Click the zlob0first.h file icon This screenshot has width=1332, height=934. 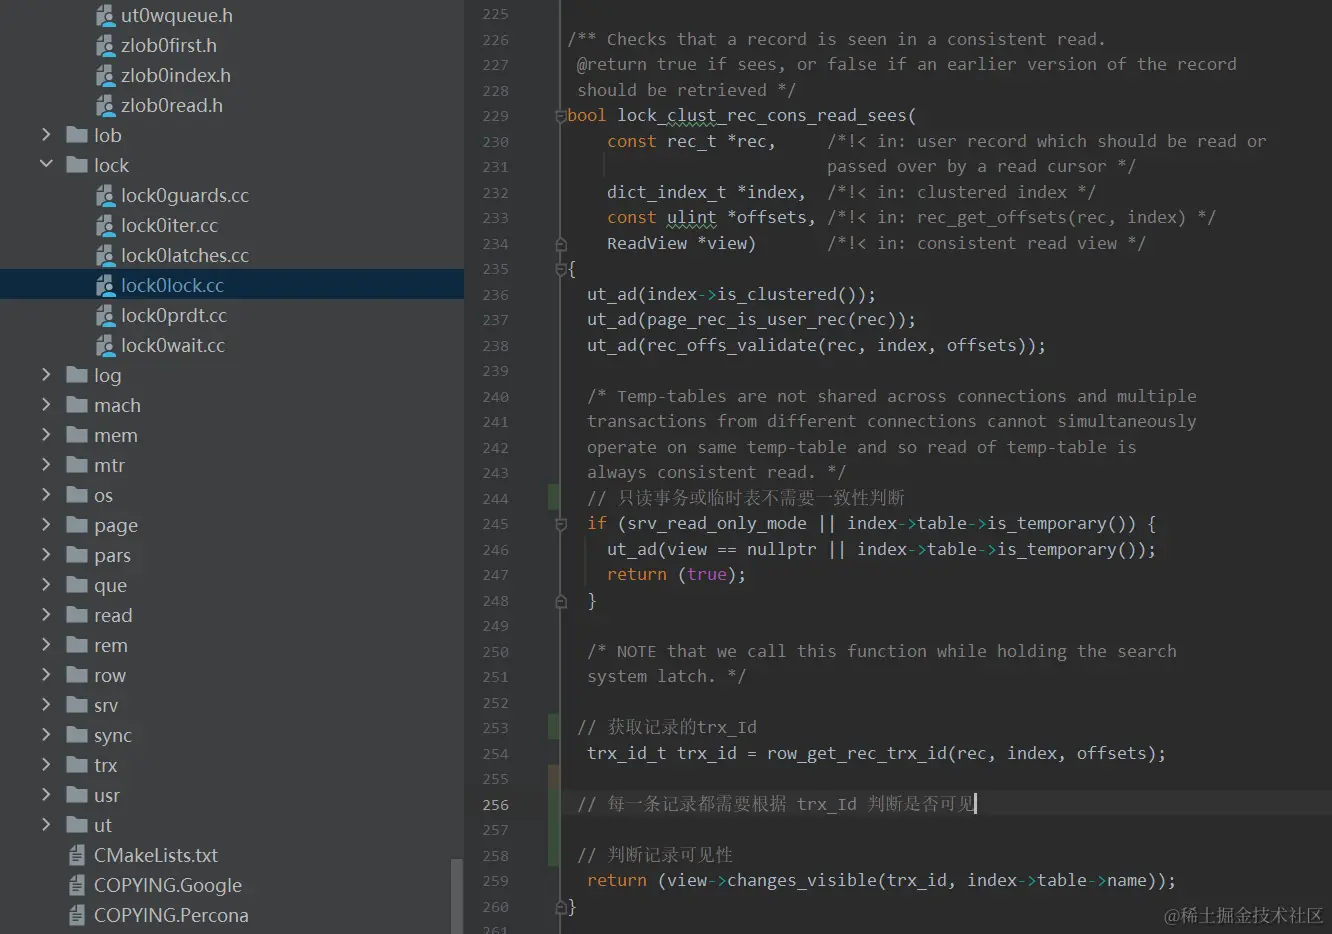105,45
